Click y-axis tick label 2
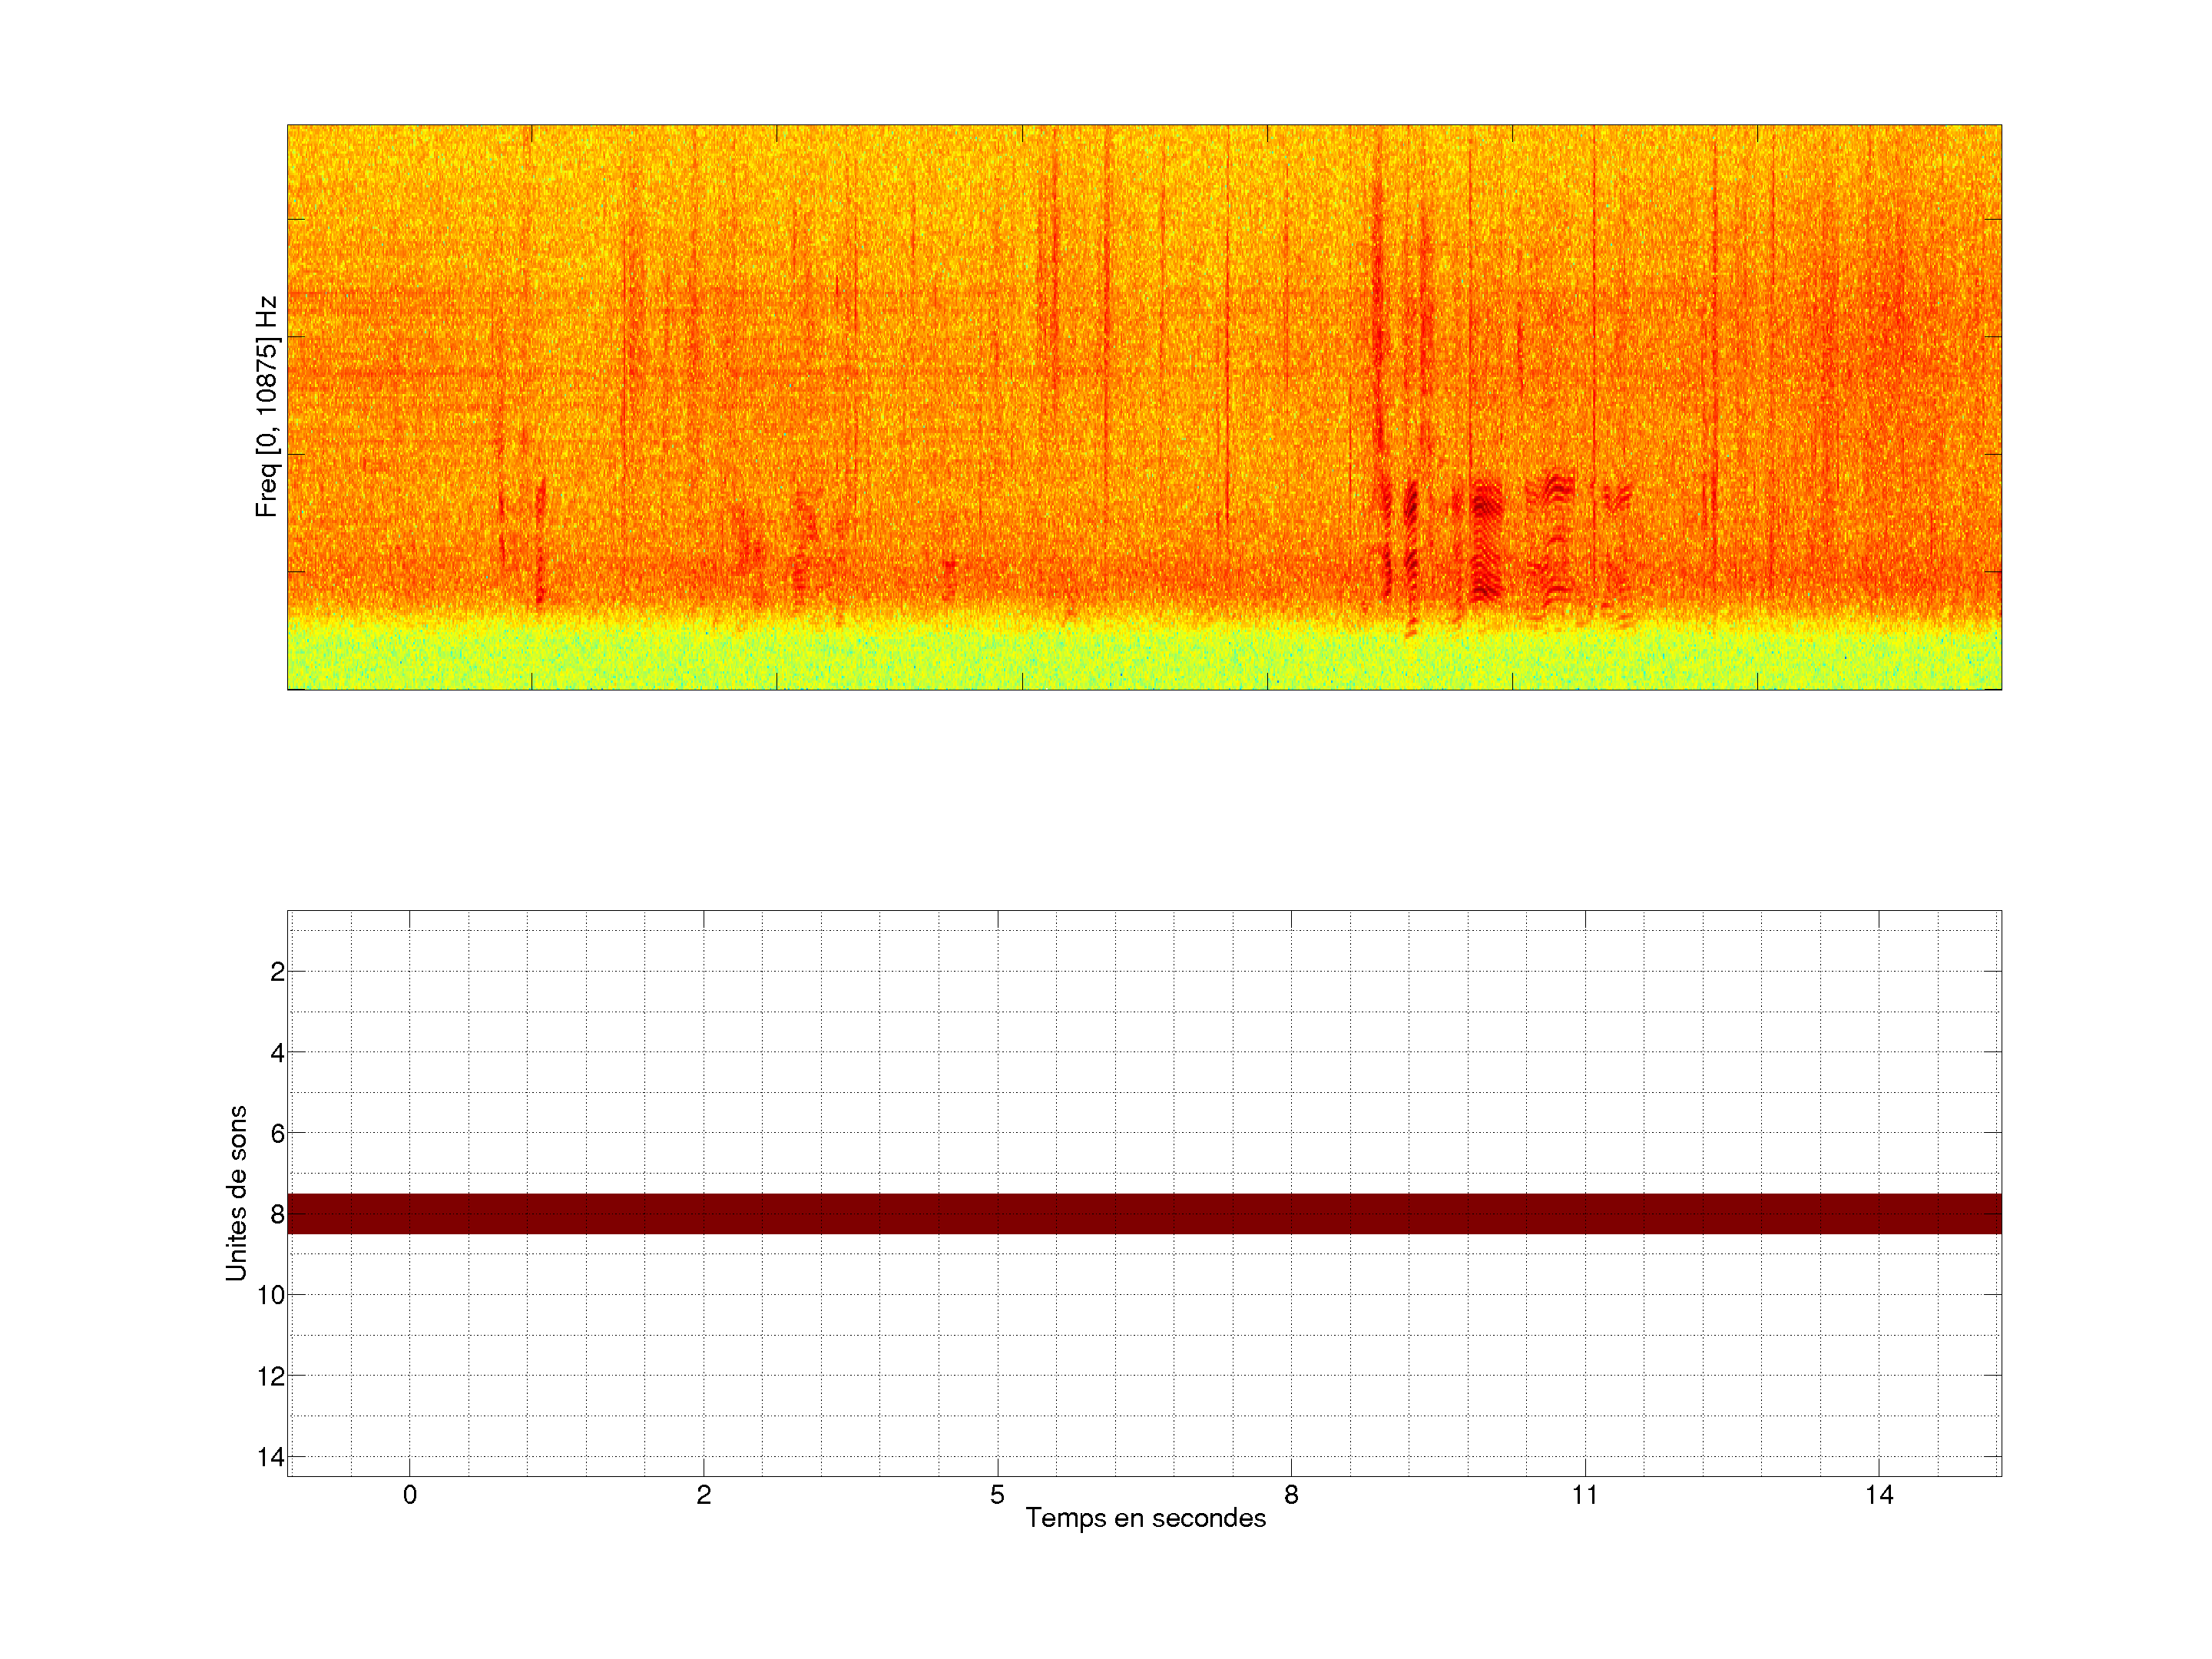The height and width of the screenshot is (1659, 2212). (x=277, y=972)
